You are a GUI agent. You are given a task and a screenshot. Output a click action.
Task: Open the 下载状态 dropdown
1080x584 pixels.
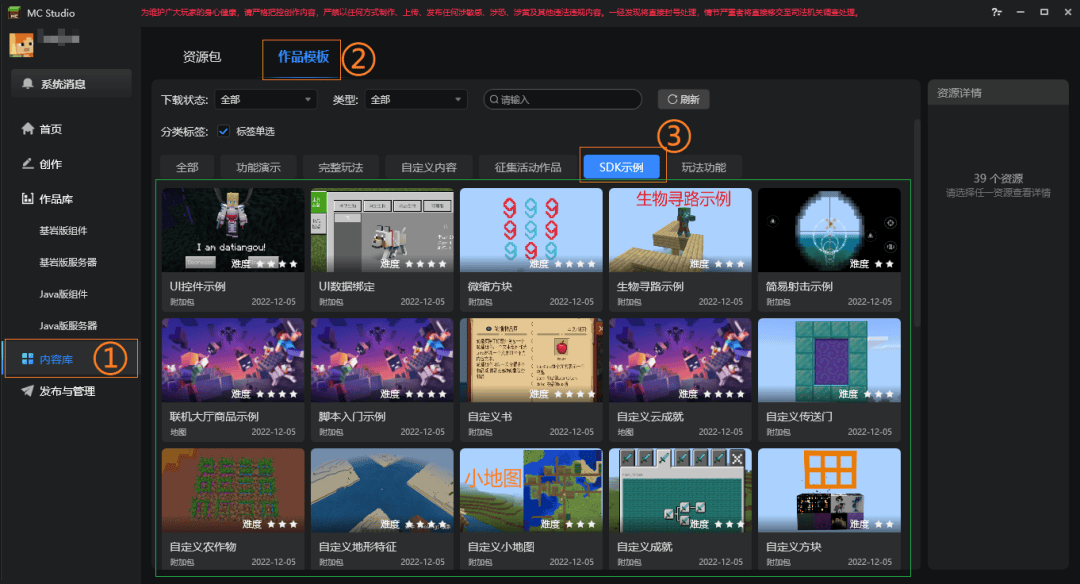coord(266,100)
